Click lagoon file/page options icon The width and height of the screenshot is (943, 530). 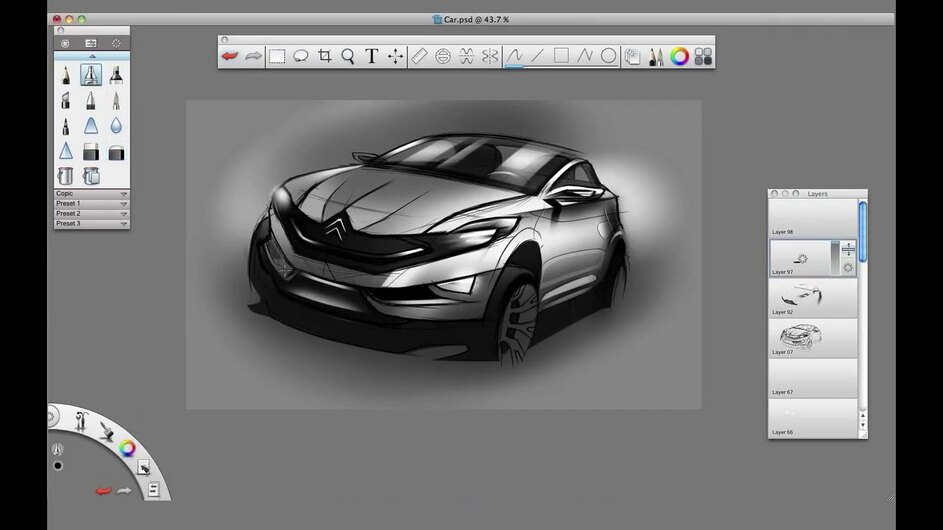[153, 489]
